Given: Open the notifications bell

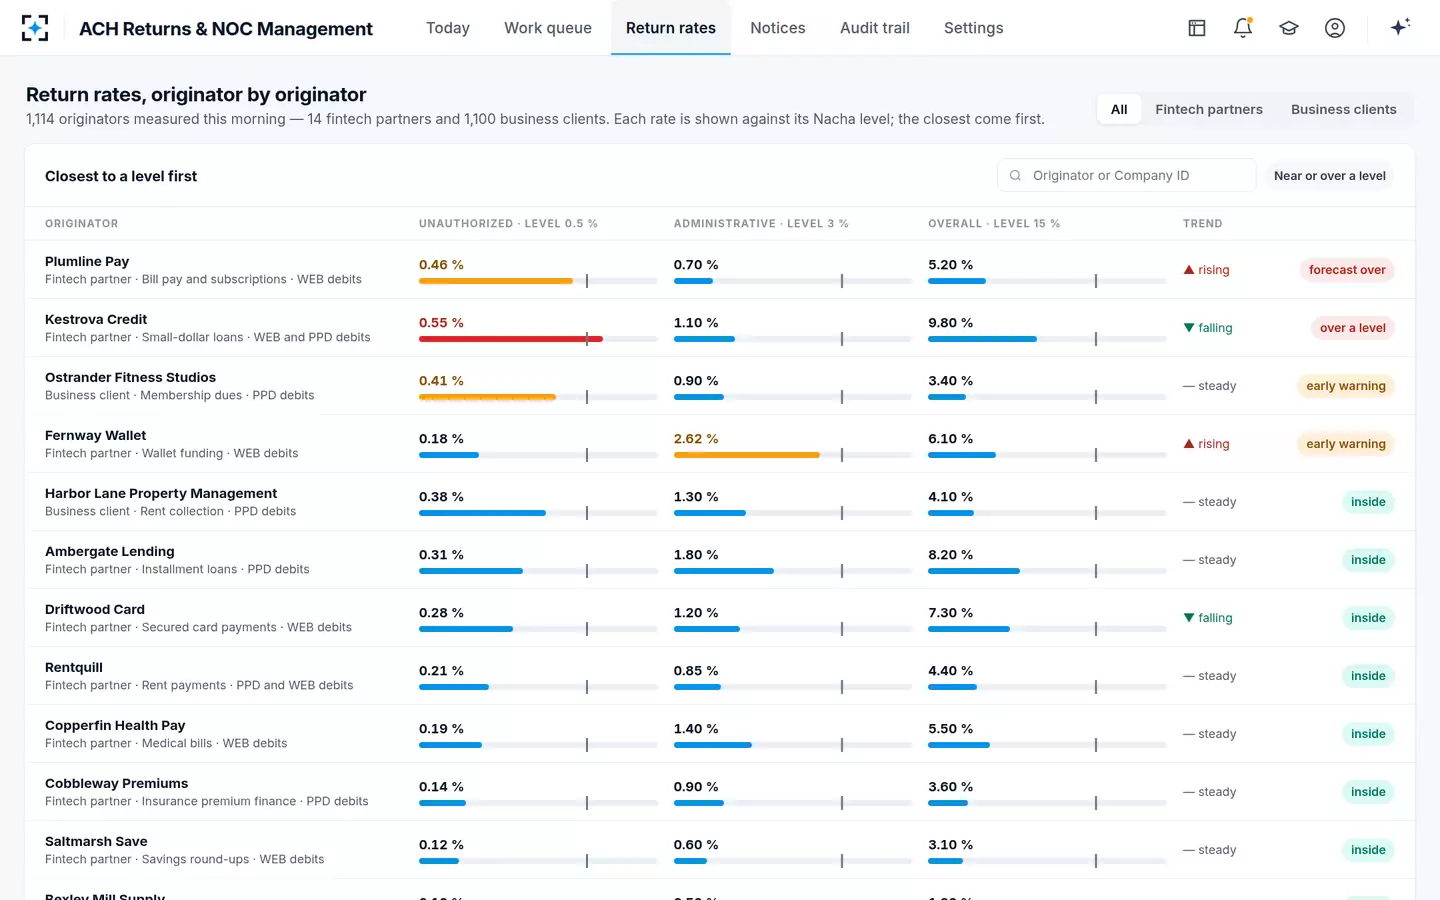Looking at the screenshot, I should click(1243, 28).
